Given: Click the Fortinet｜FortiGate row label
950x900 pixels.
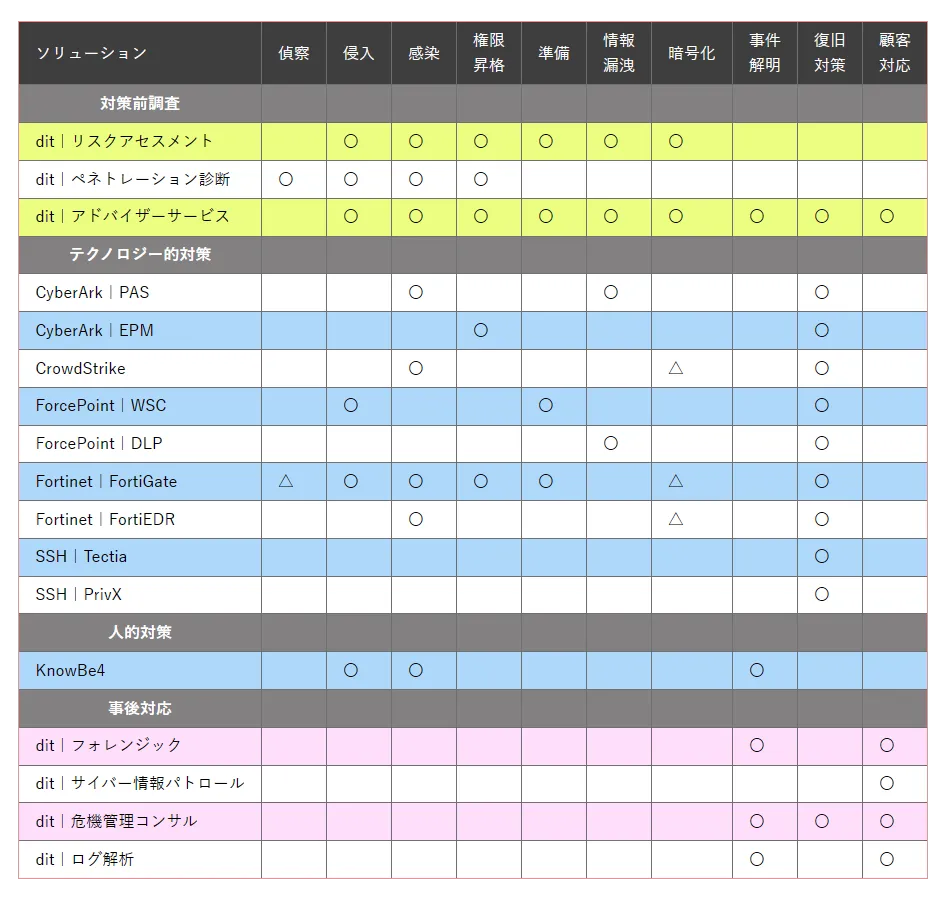Looking at the screenshot, I should pyautogui.click(x=106, y=481).
